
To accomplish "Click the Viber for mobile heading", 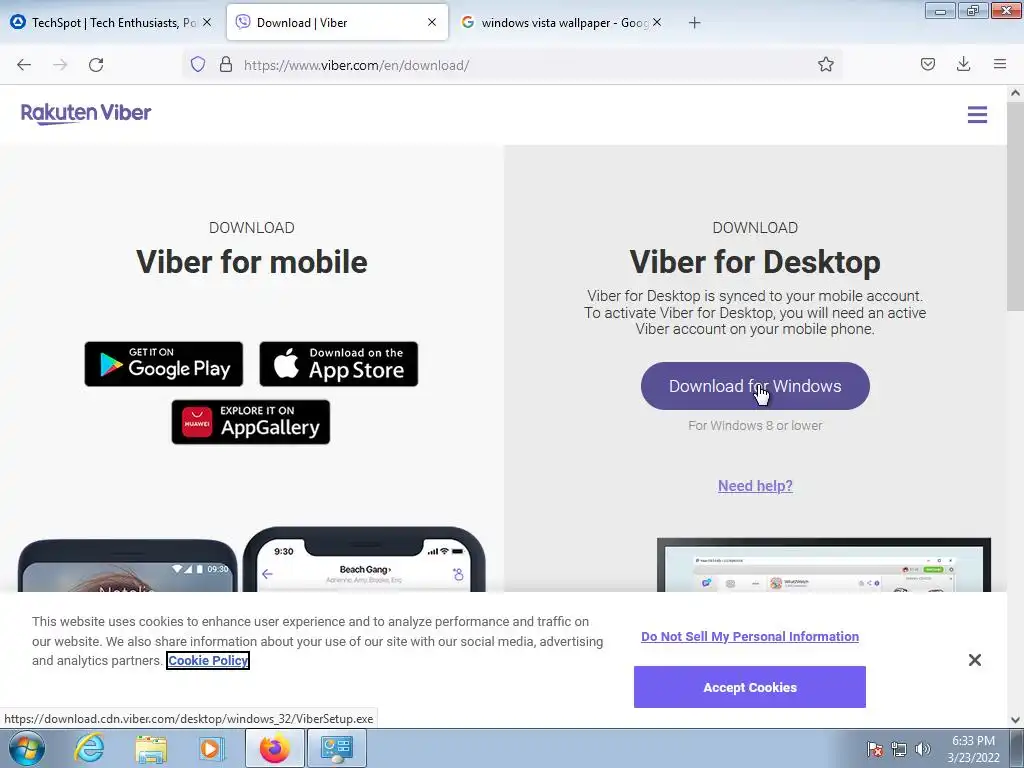I will click(x=251, y=262).
